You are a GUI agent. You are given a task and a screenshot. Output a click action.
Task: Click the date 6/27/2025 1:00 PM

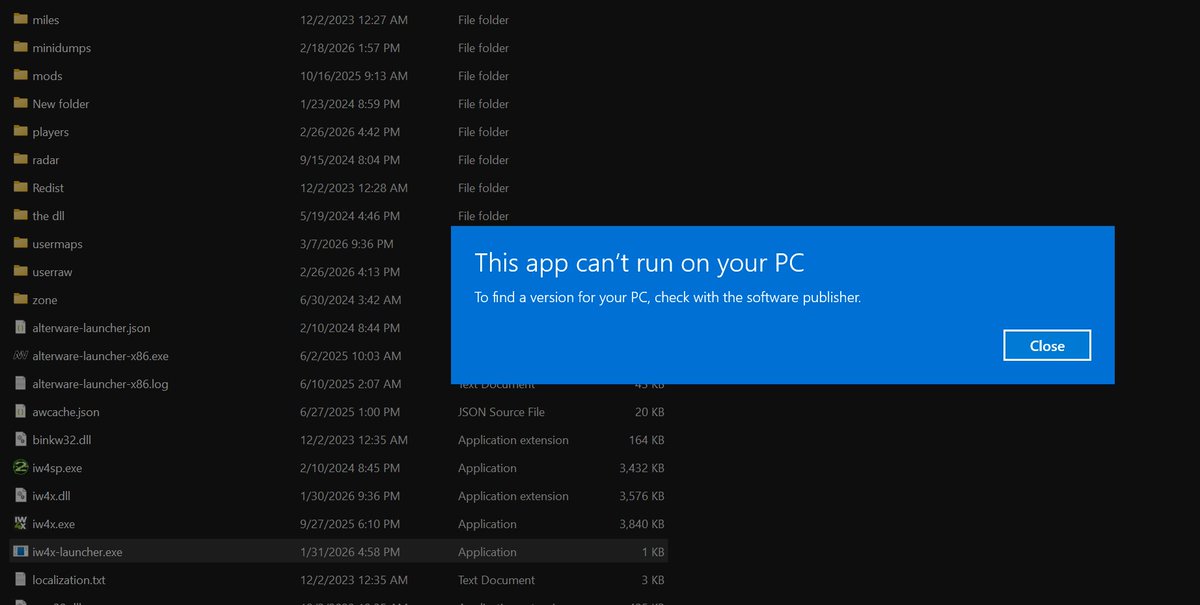[x=350, y=412]
